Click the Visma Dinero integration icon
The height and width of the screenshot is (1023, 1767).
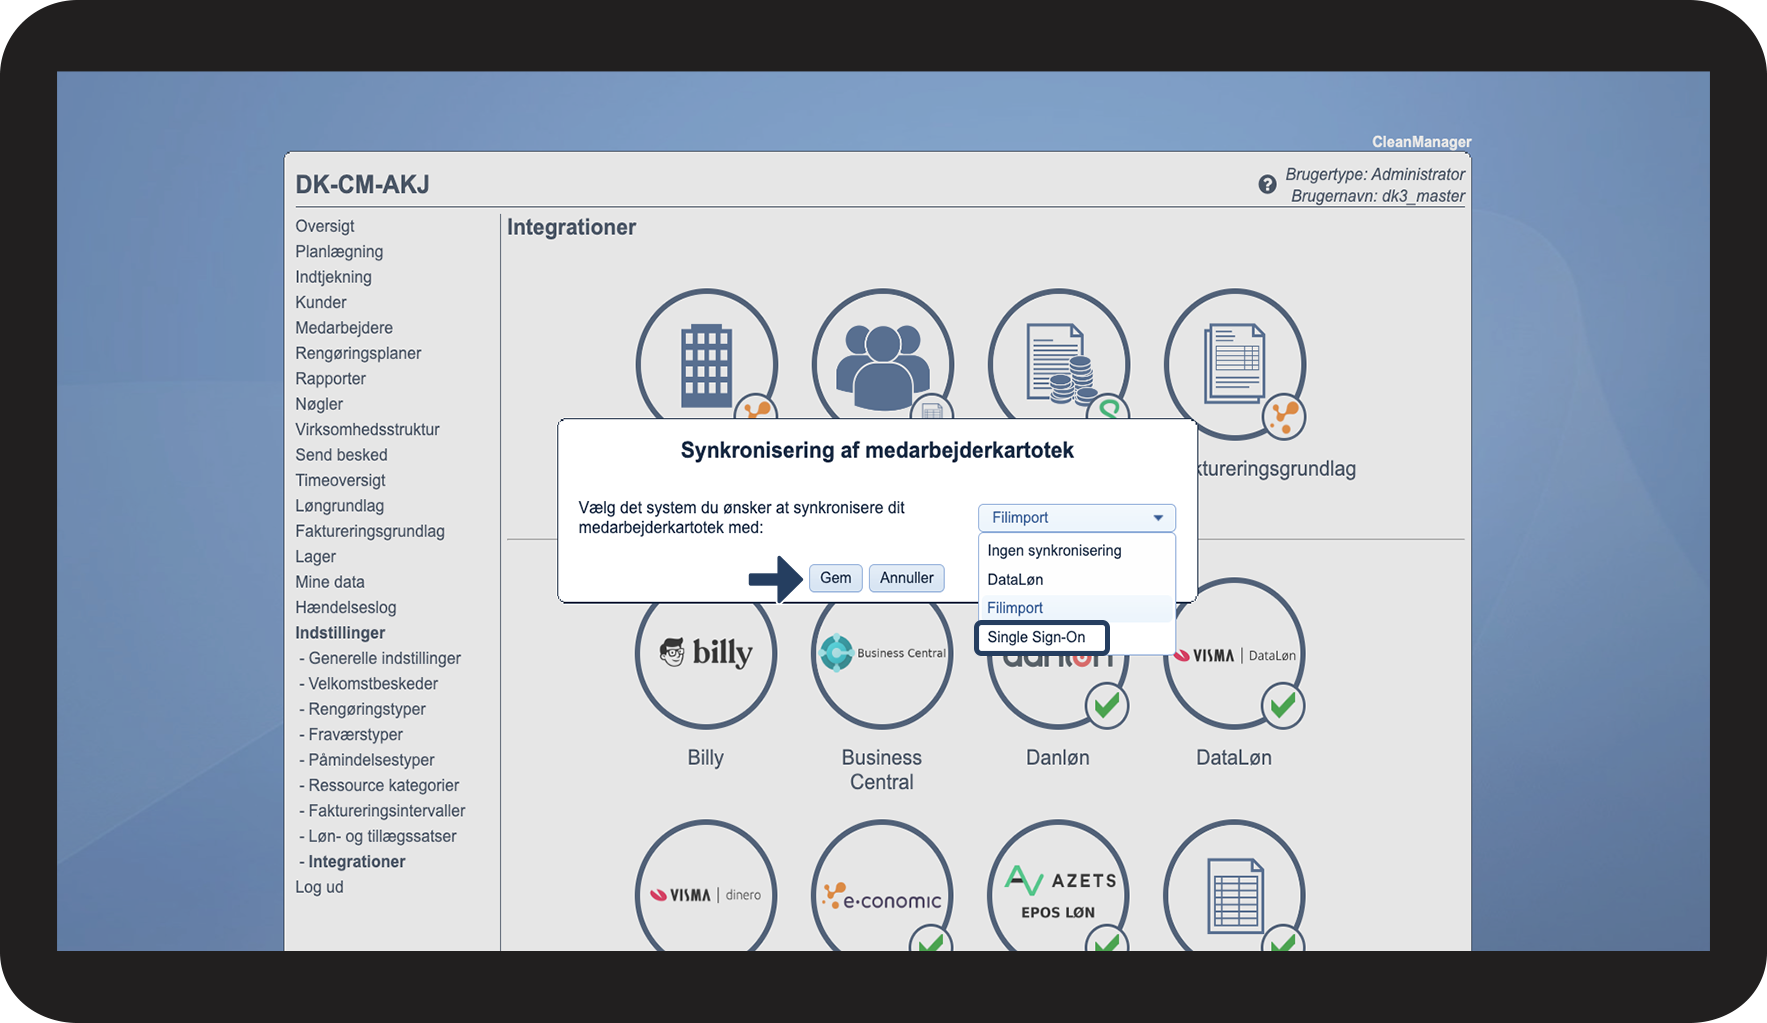click(706, 888)
